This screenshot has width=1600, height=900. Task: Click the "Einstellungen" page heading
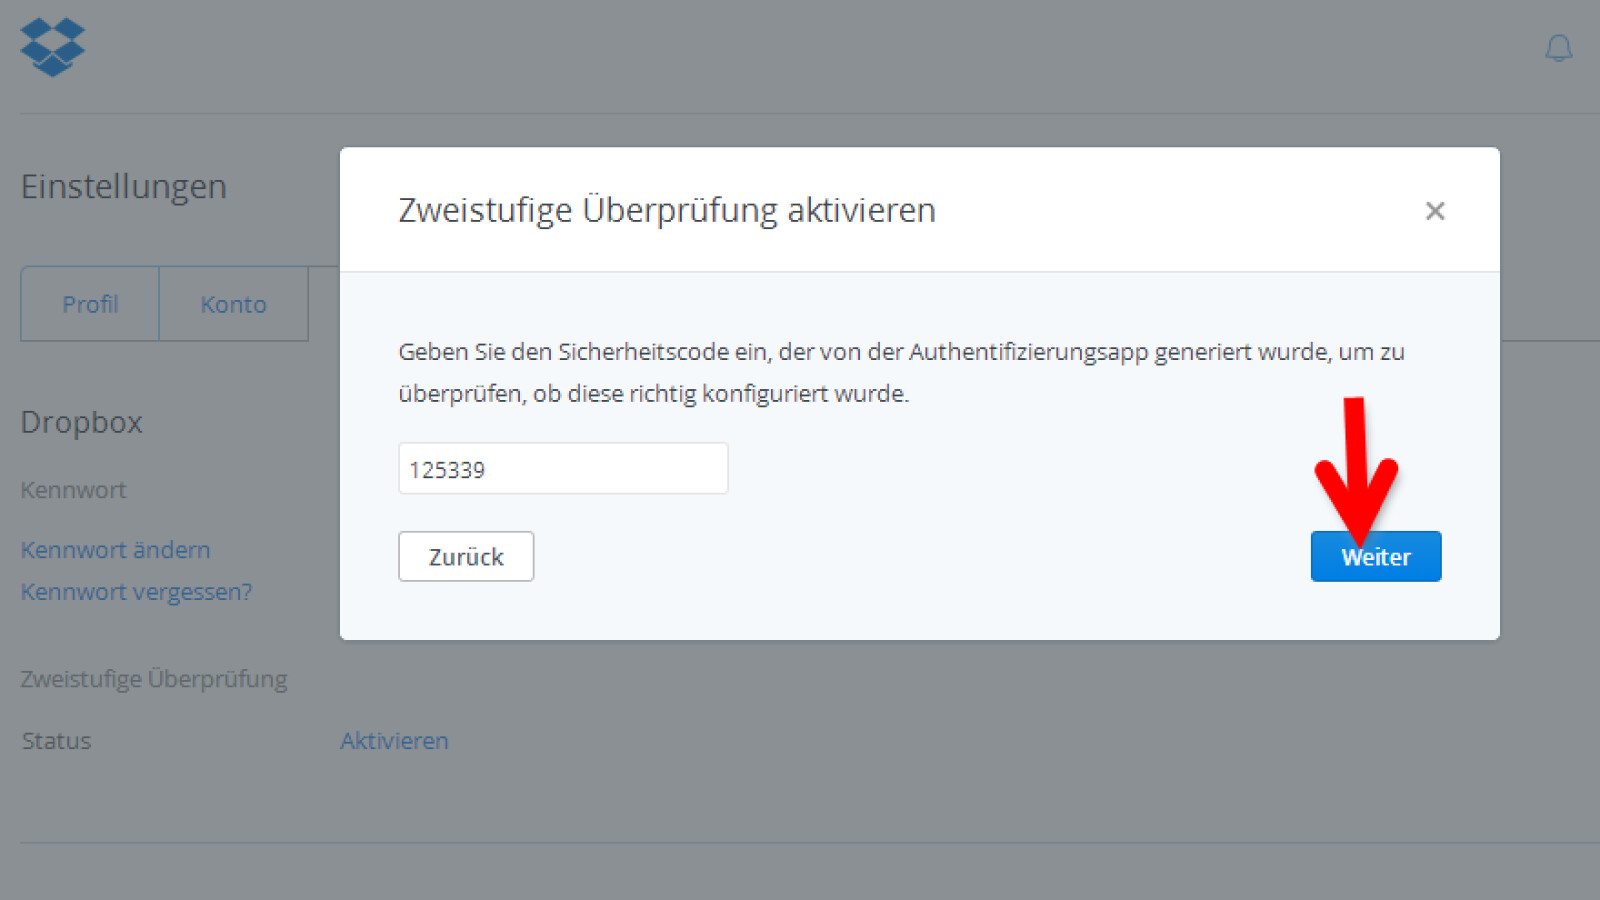[x=123, y=187]
